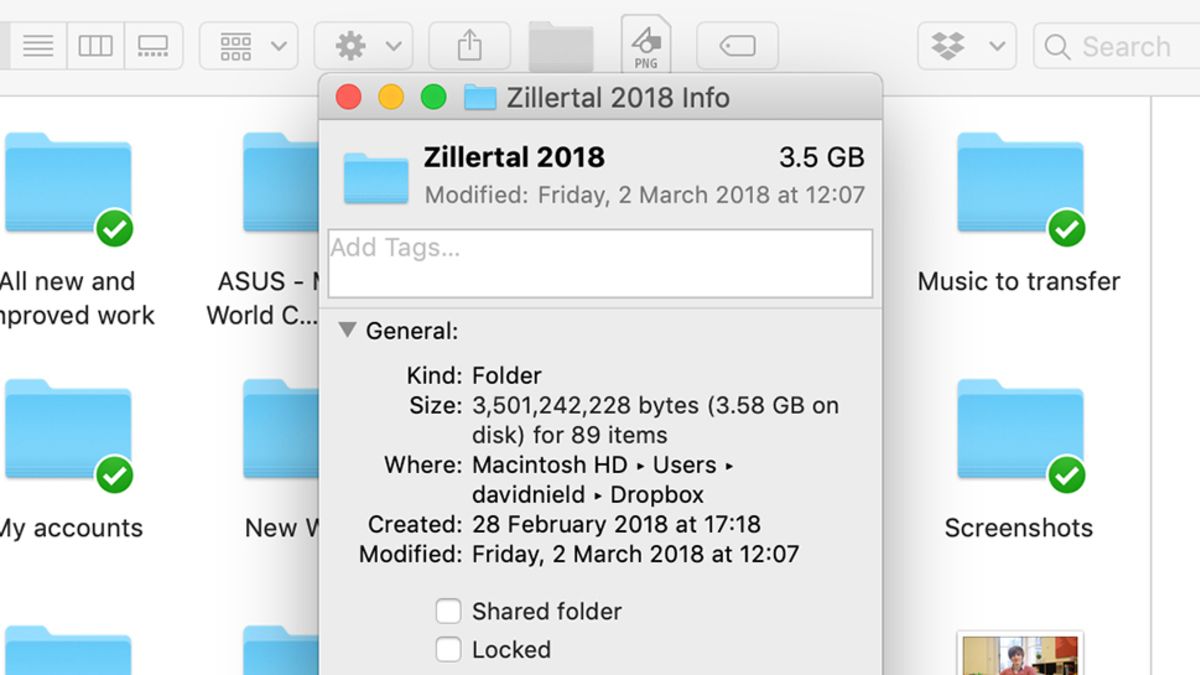Open the Screenshots folder
This screenshot has width=1200, height=675.
[x=1019, y=430]
